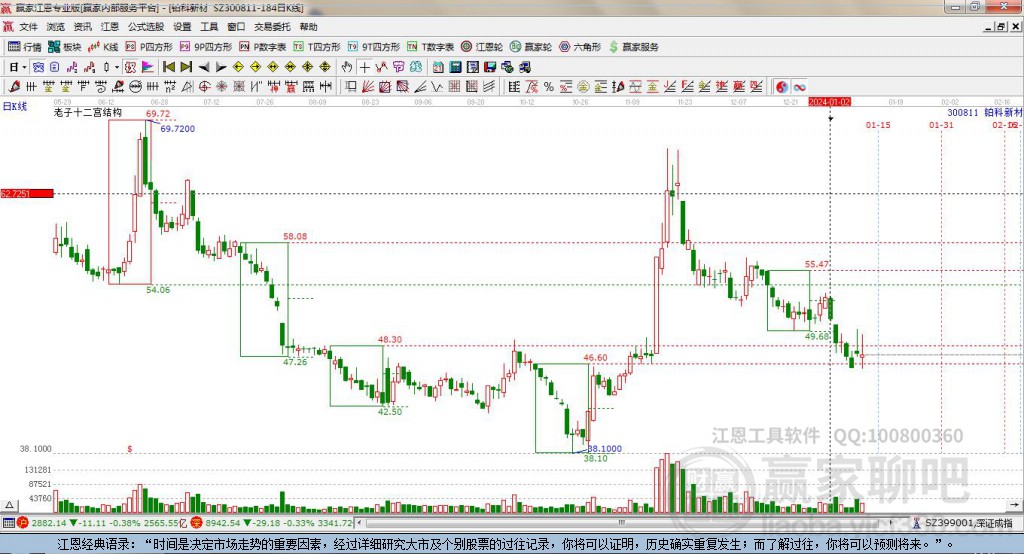Click the 行情 toolbar button
1024x554 pixels.
(x=25, y=47)
